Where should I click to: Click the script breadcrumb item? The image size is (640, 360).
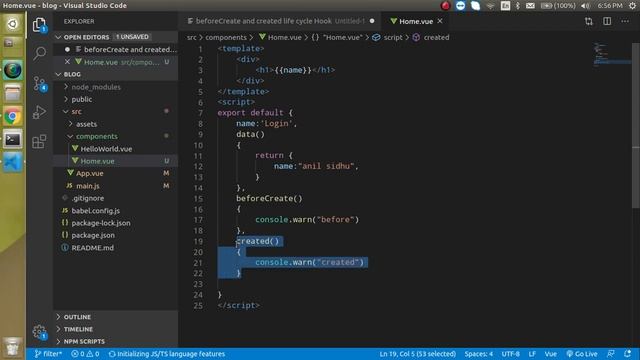coord(393,37)
